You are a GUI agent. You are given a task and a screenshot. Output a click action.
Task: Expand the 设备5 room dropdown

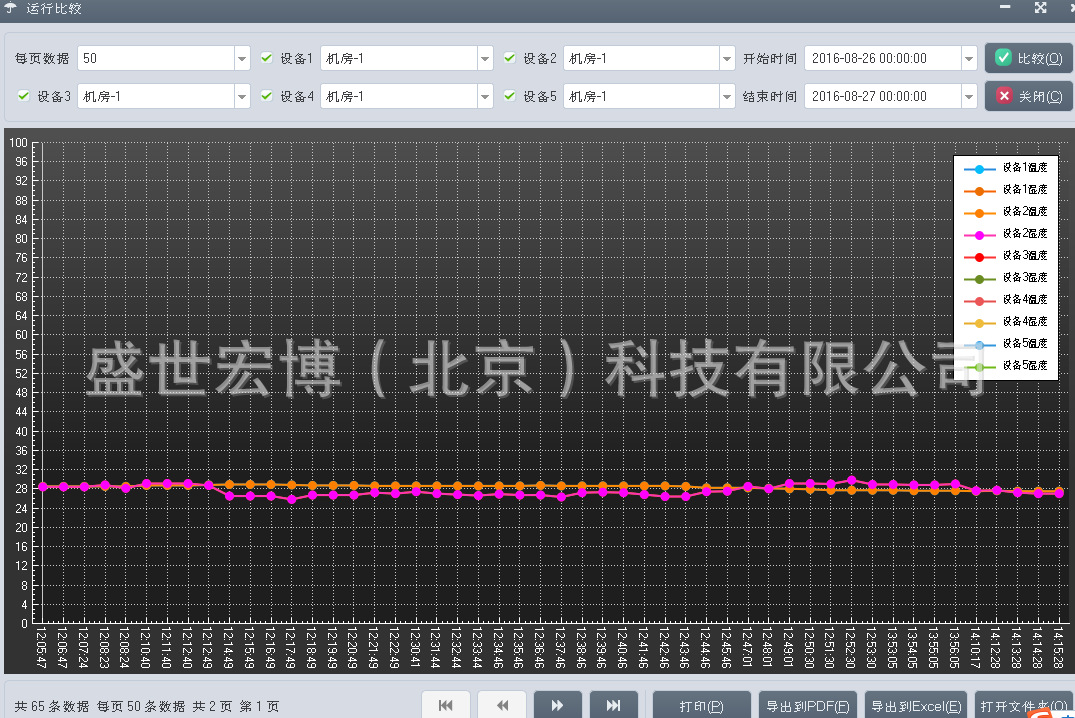click(x=727, y=96)
